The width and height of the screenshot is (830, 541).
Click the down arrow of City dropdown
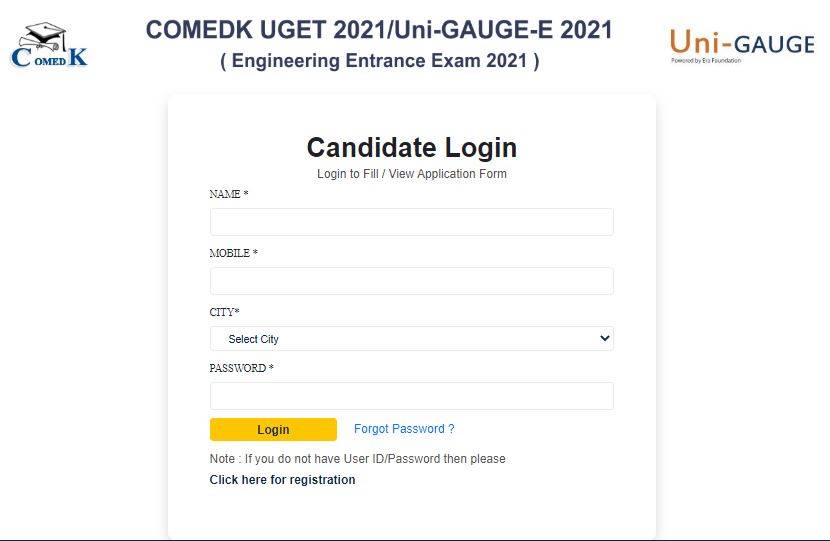[x=604, y=338]
